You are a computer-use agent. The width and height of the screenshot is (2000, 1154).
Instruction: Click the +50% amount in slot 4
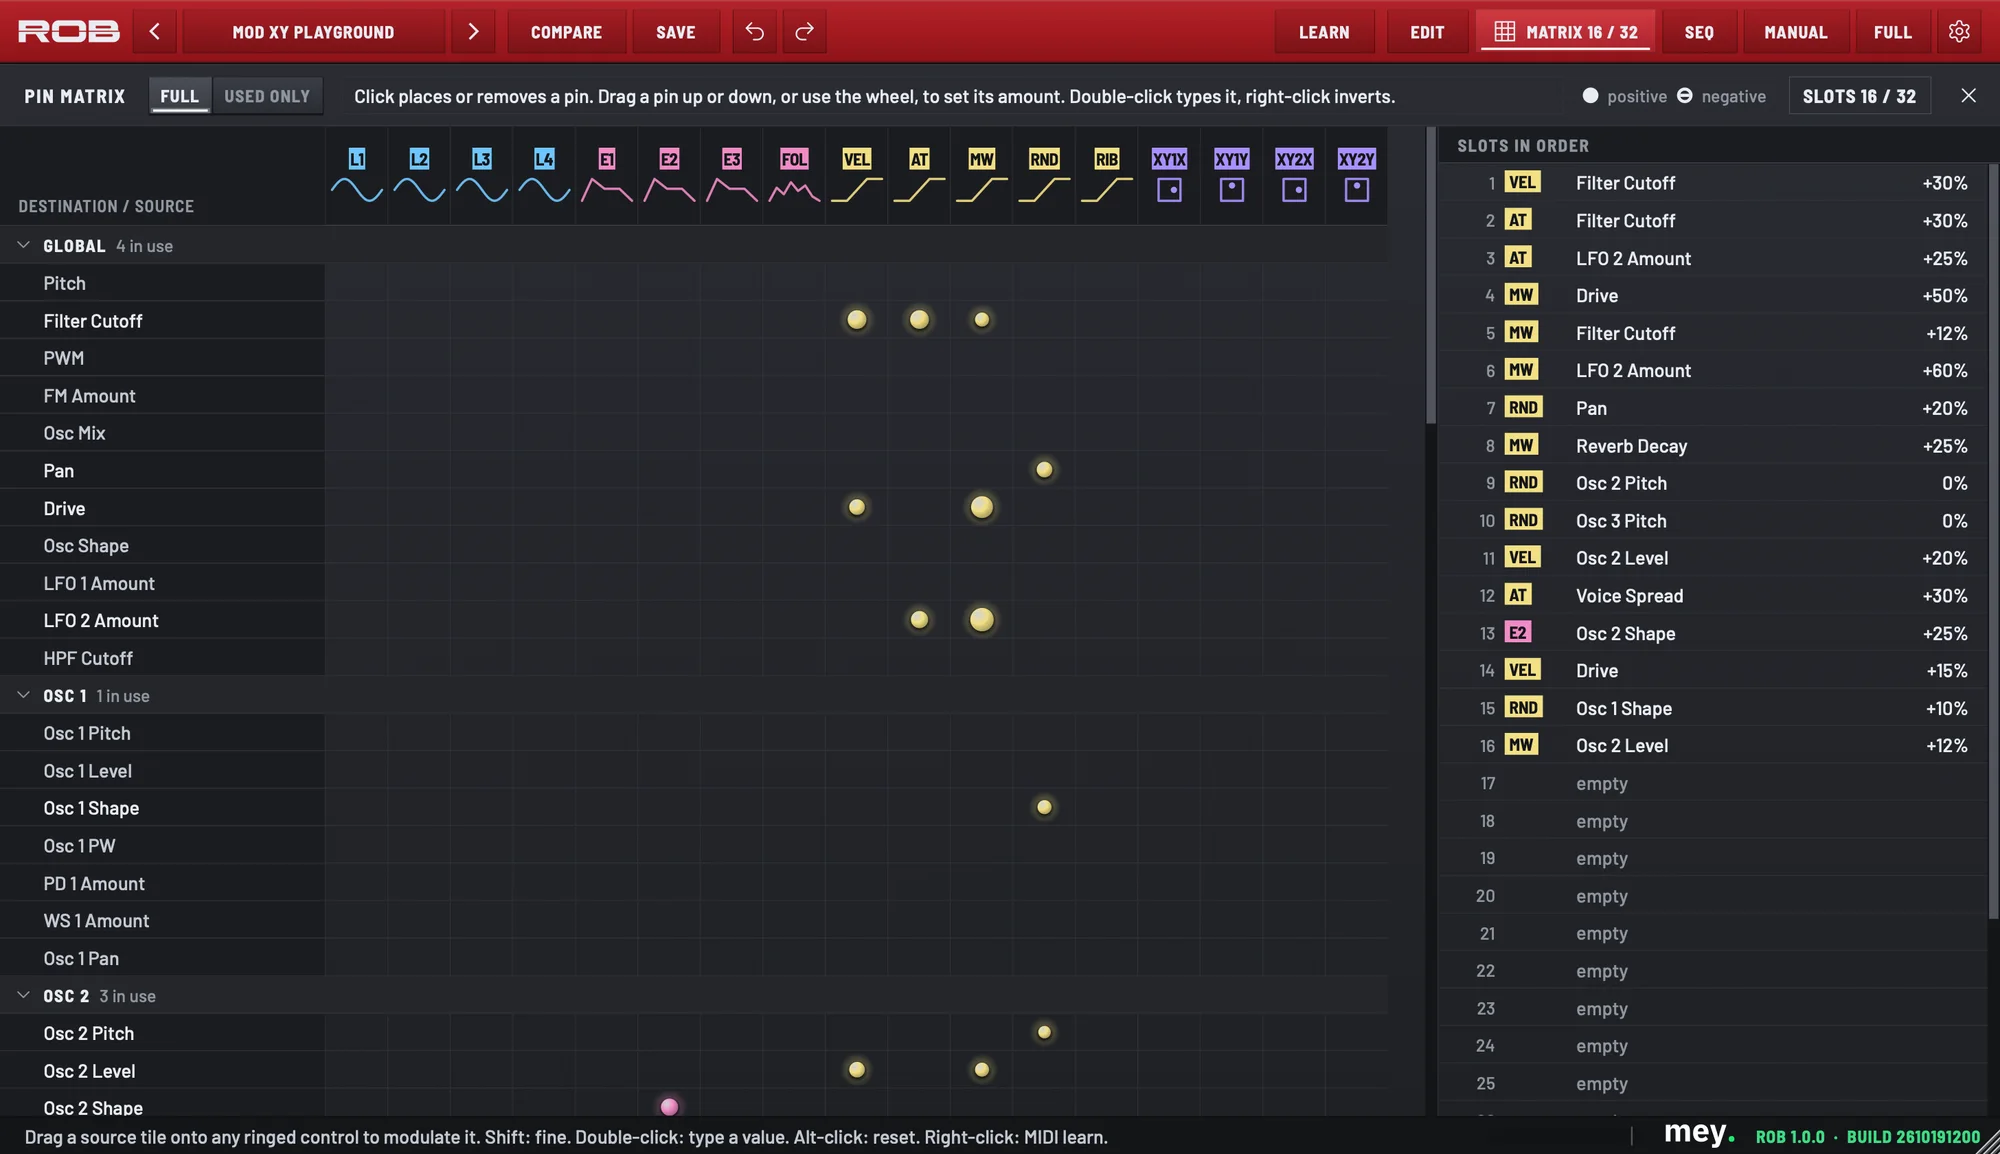pos(1944,296)
